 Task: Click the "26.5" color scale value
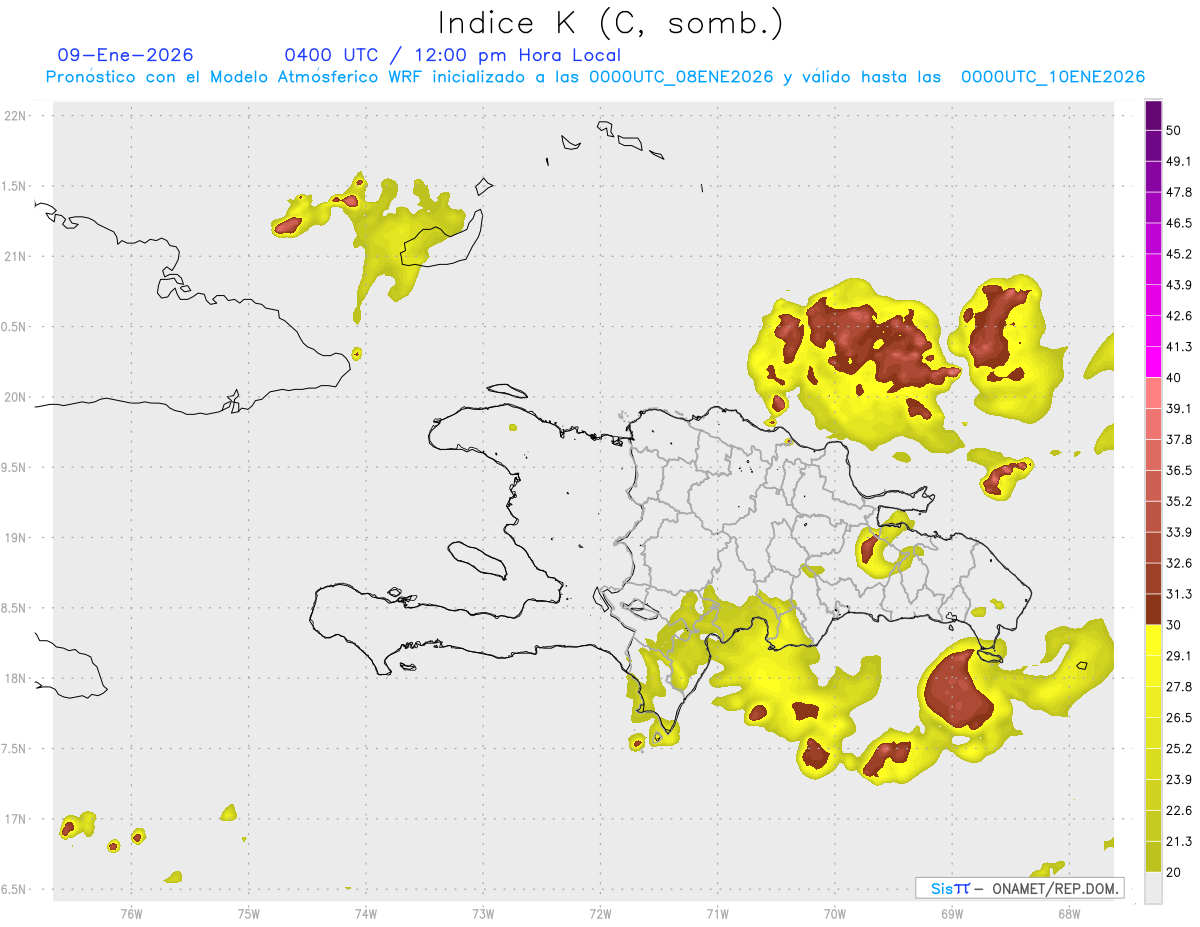pyautogui.click(x=1179, y=718)
